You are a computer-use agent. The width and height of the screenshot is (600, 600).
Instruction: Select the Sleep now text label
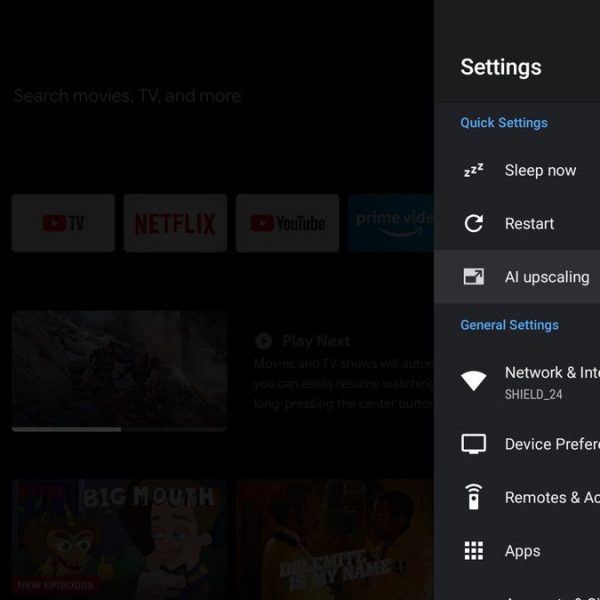tap(540, 170)
